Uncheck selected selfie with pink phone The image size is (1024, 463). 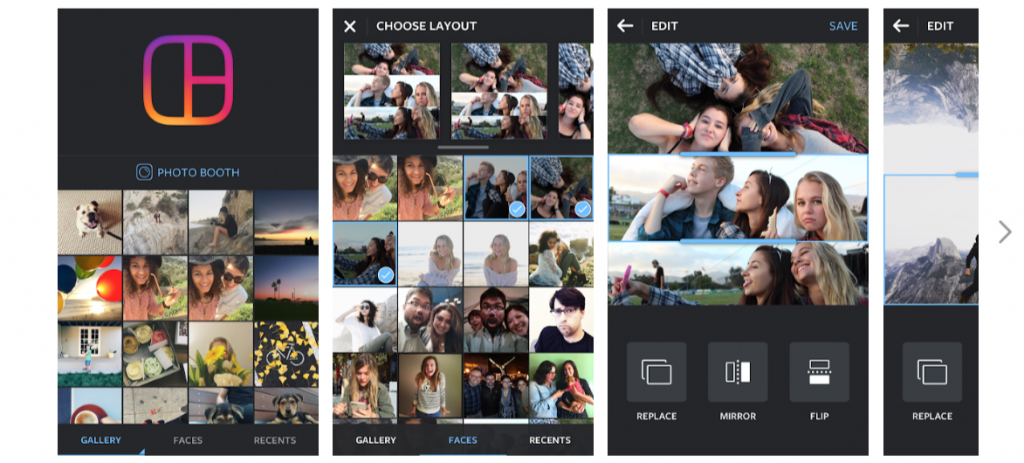(365, 253)
